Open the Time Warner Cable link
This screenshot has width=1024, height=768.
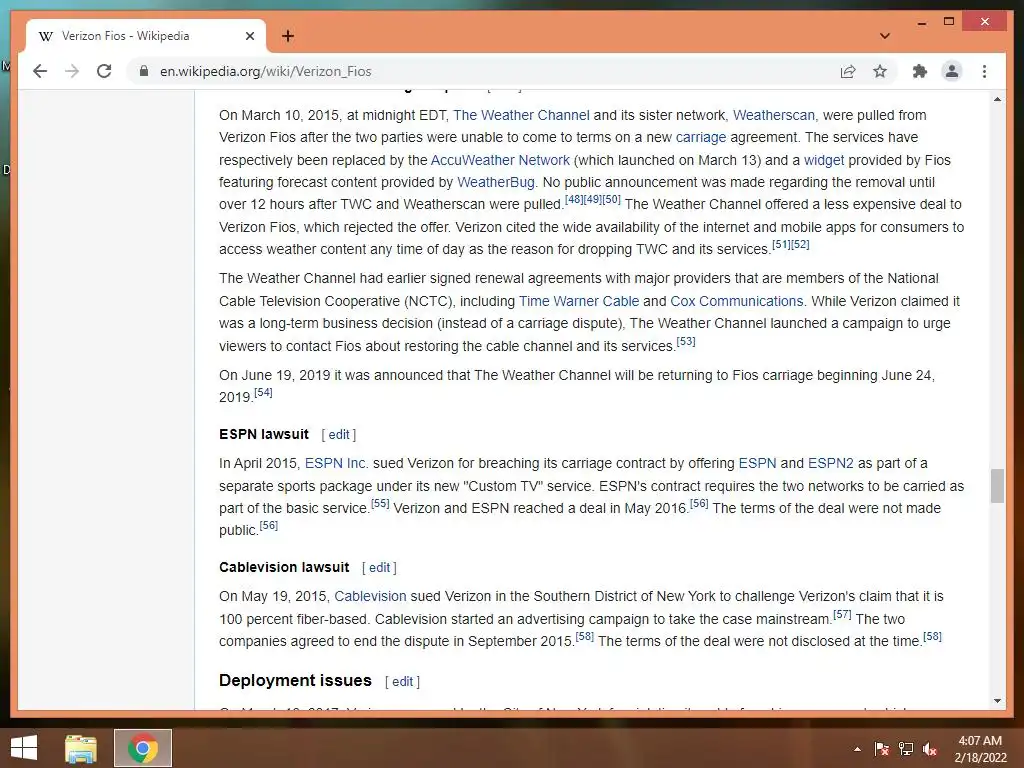(x=579, y=301)
